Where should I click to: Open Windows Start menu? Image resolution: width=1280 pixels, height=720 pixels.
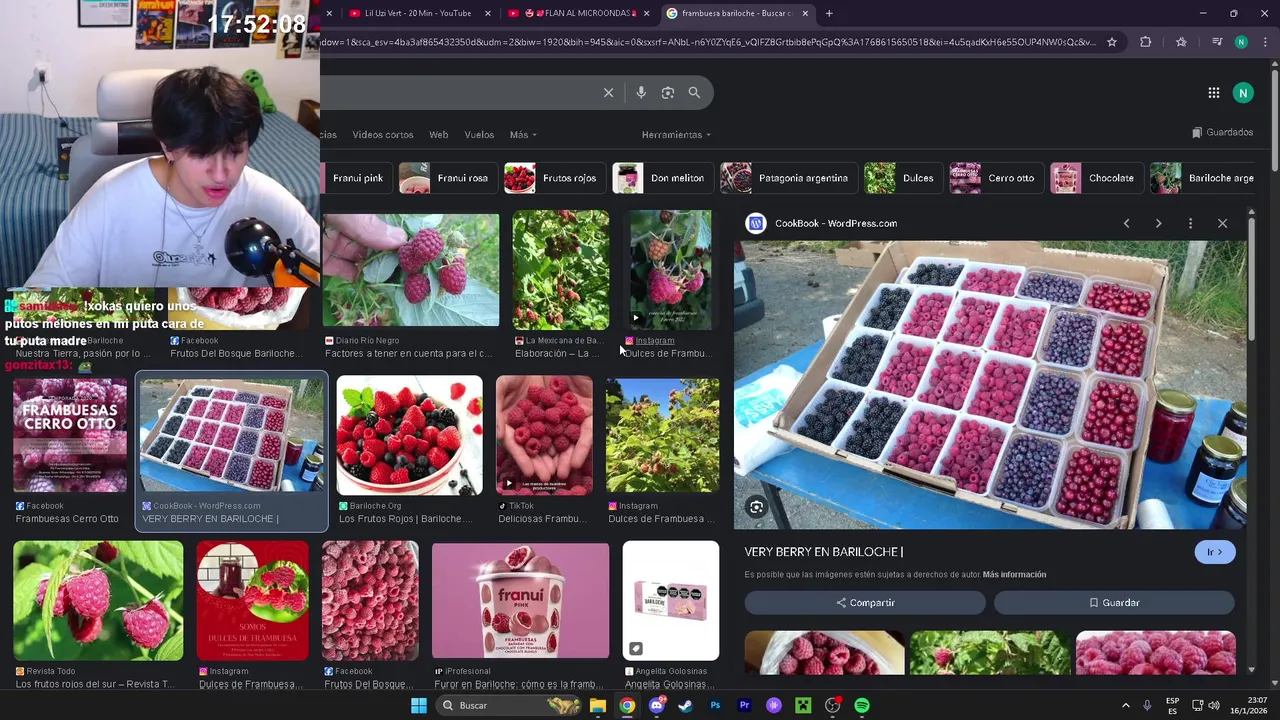pos(419,705)
